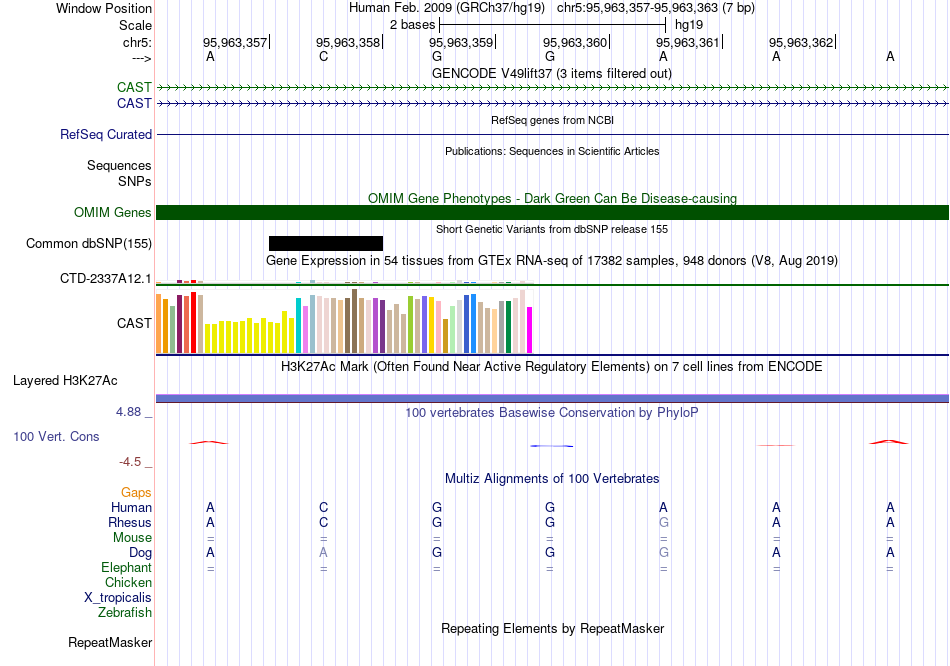Click the gray mismatch A in Dog row
Image resolution: width=950 pixels, height=666 pixels.
(324, 553)
